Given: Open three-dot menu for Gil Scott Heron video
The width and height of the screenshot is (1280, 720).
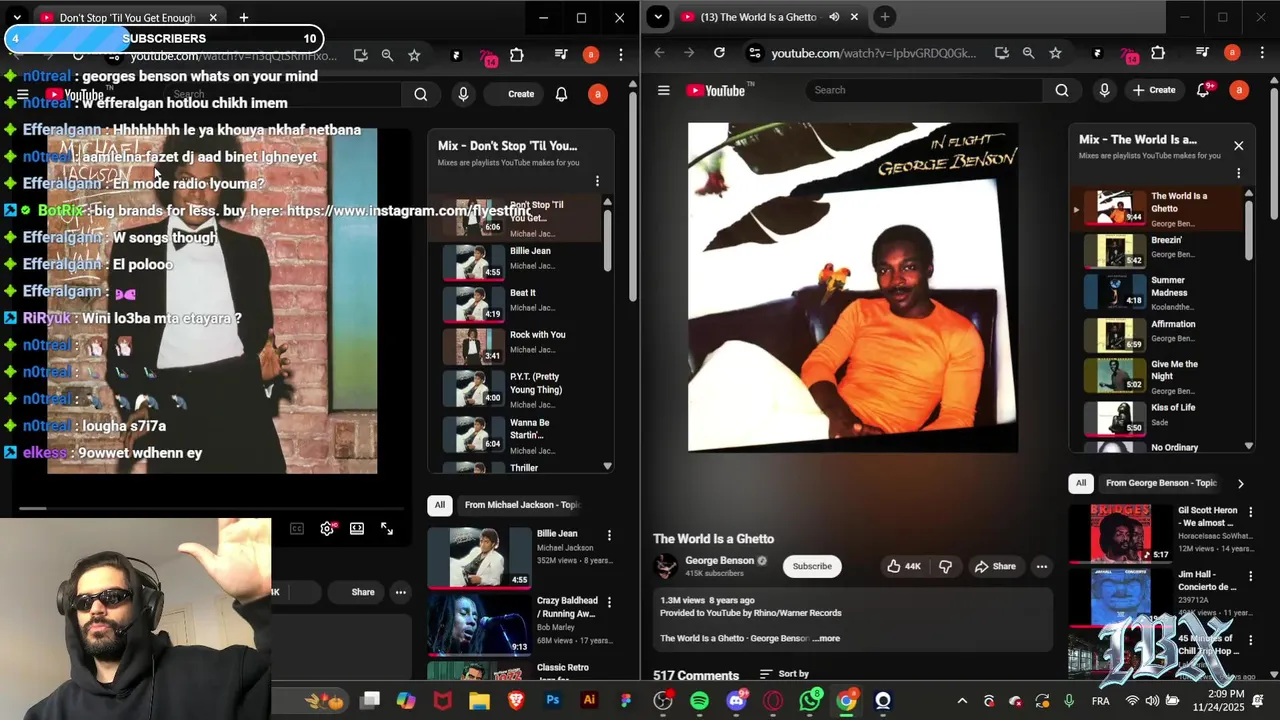Looking at the screenshot, I should pyautogui.click(x=1249, y=511).
